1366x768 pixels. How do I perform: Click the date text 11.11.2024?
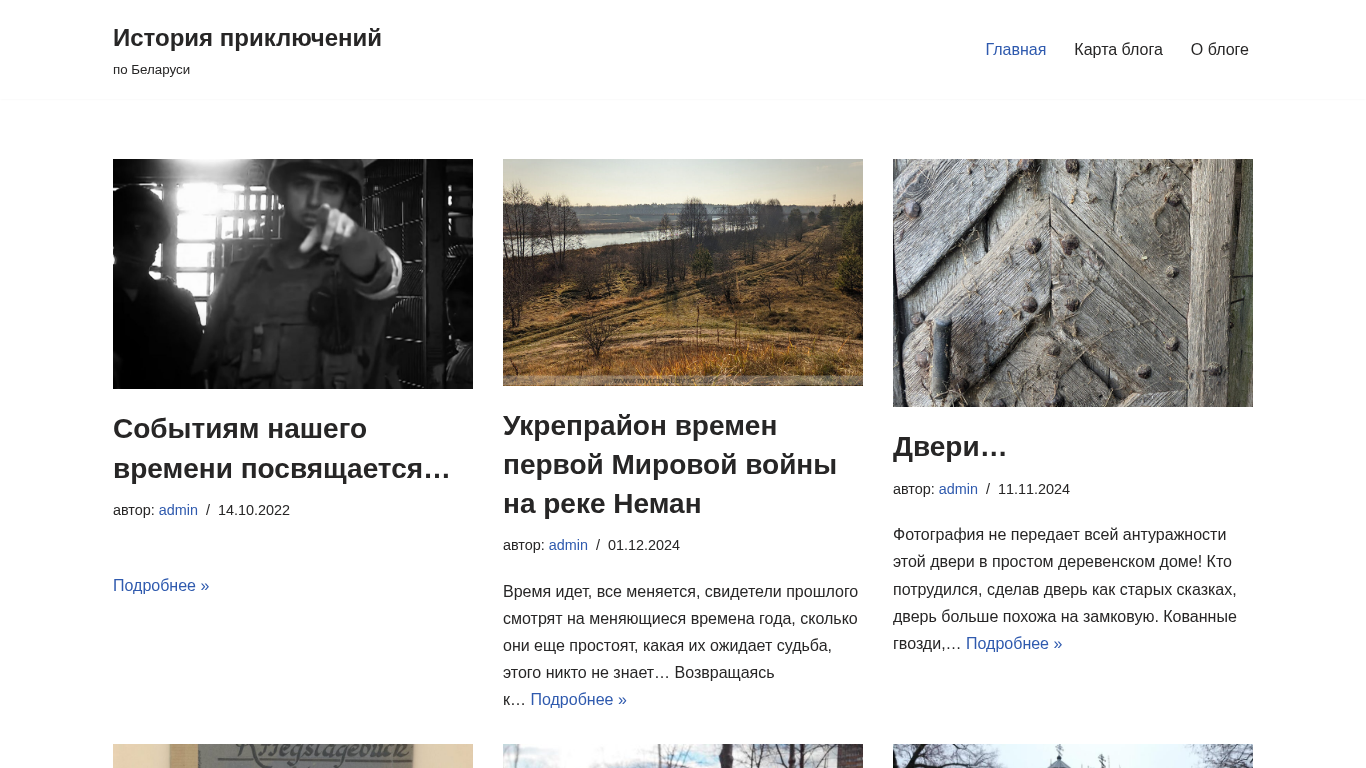pos(1034,489)
